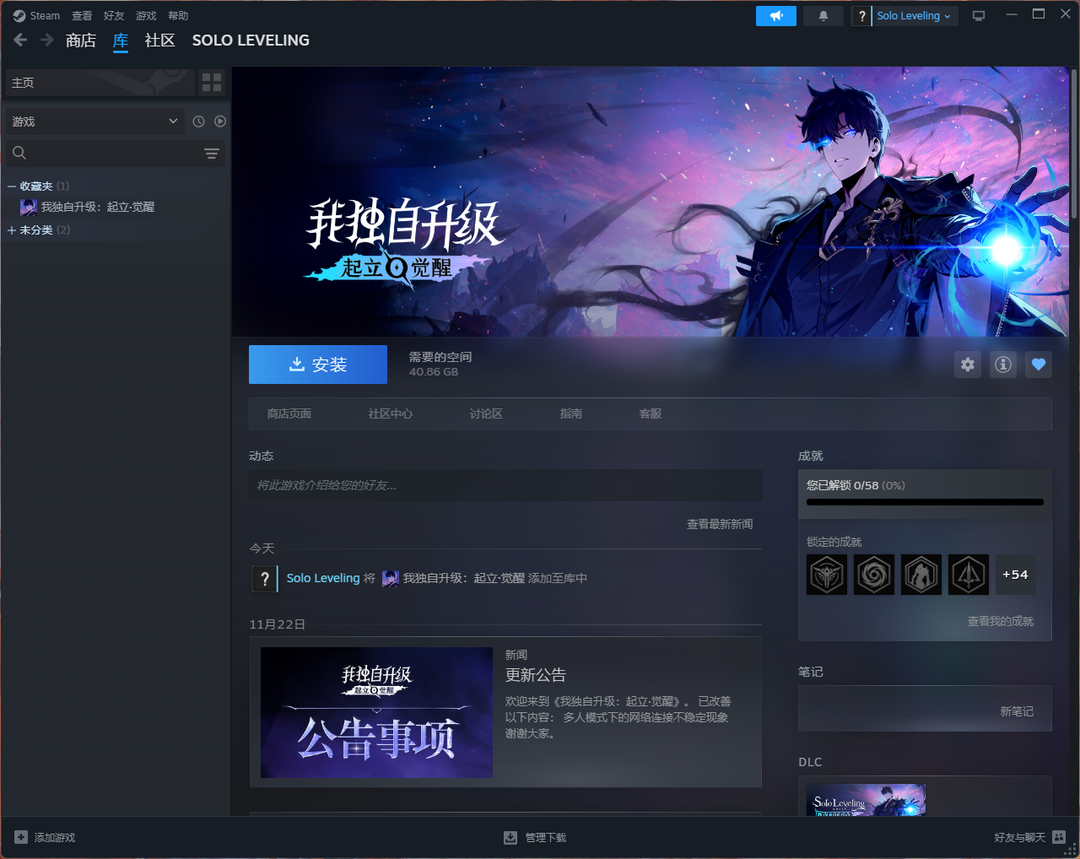Open the 好友 menu
The image size is (1080, 859).
coord(113,16)
